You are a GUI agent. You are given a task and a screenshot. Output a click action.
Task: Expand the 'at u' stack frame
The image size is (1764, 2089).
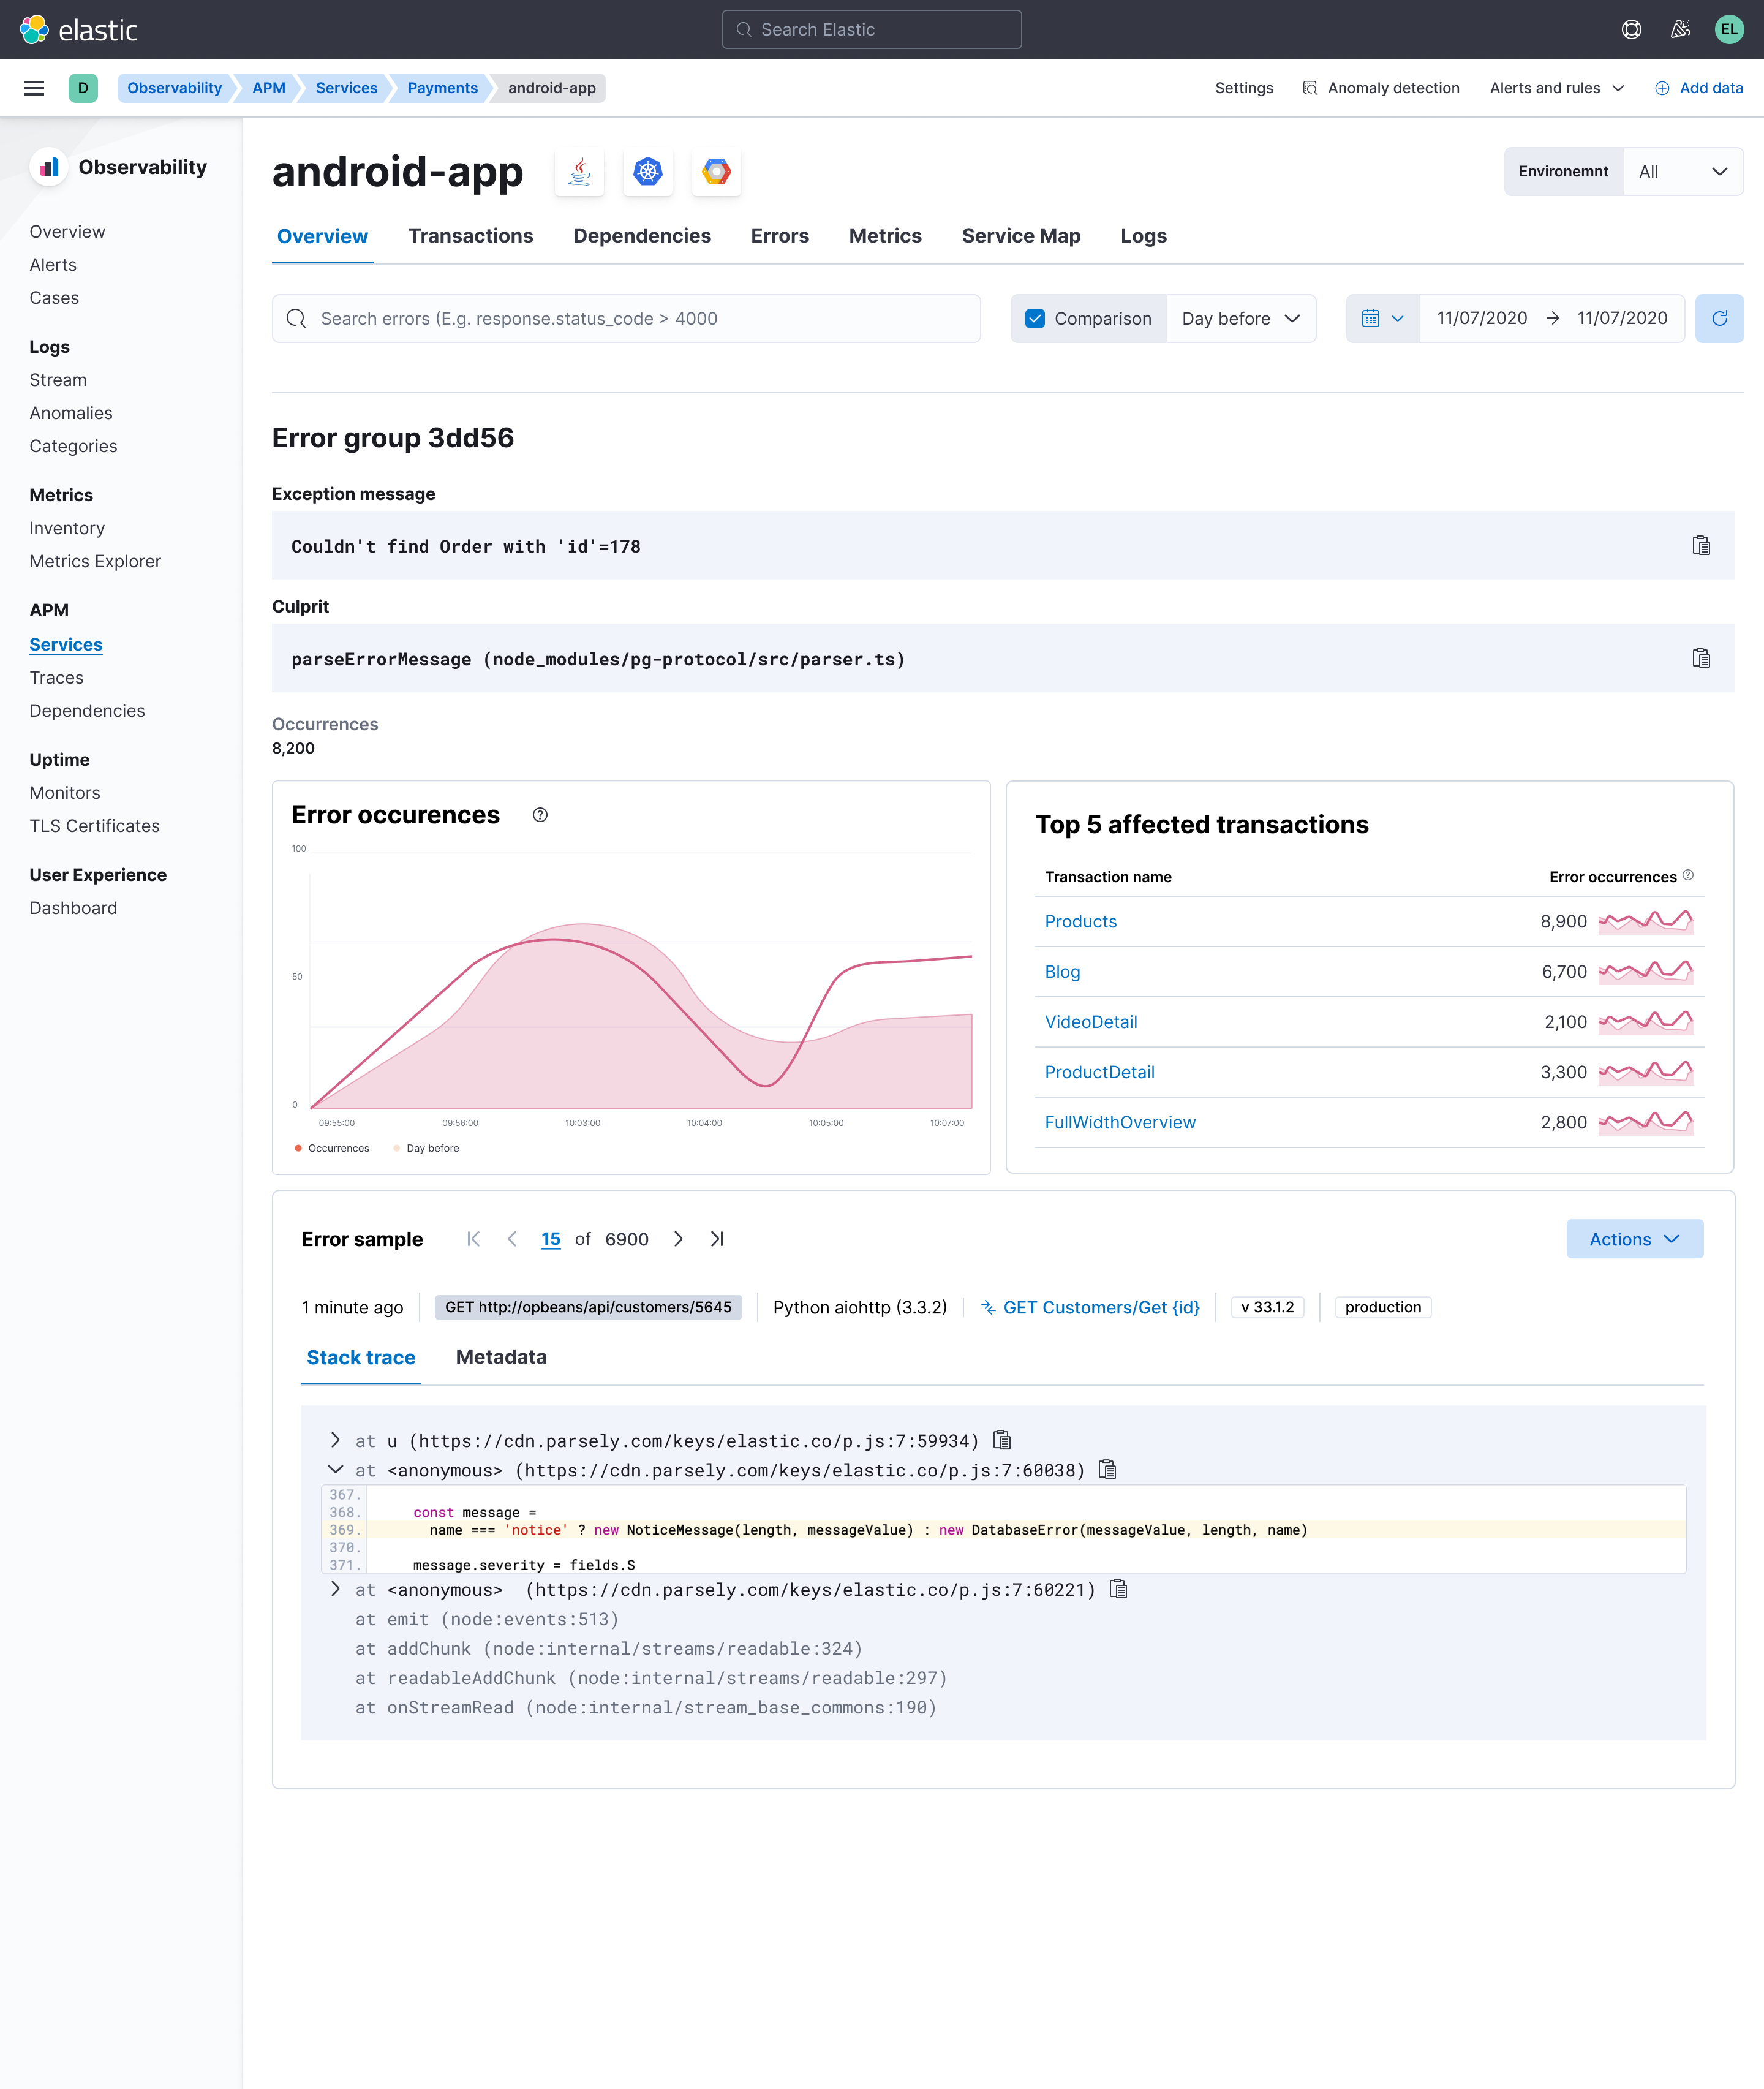[335, 1440]
